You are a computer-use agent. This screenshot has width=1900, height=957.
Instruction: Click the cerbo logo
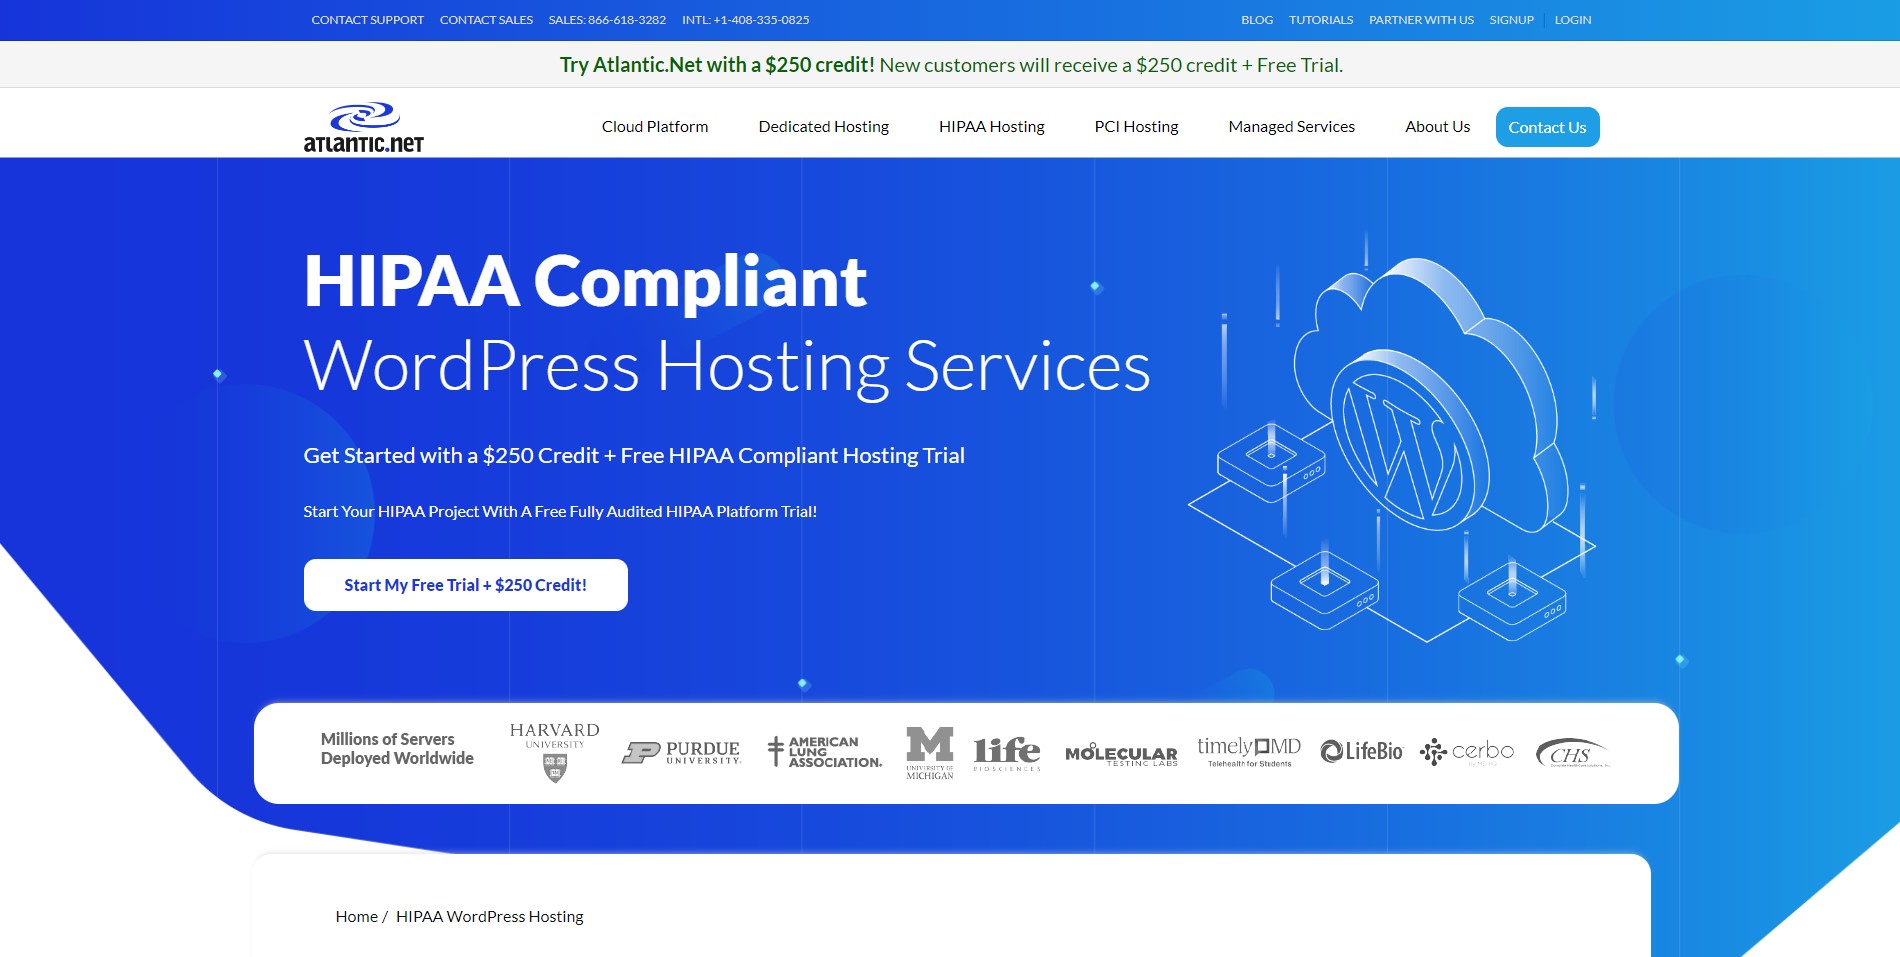[x=1467, y=751]
